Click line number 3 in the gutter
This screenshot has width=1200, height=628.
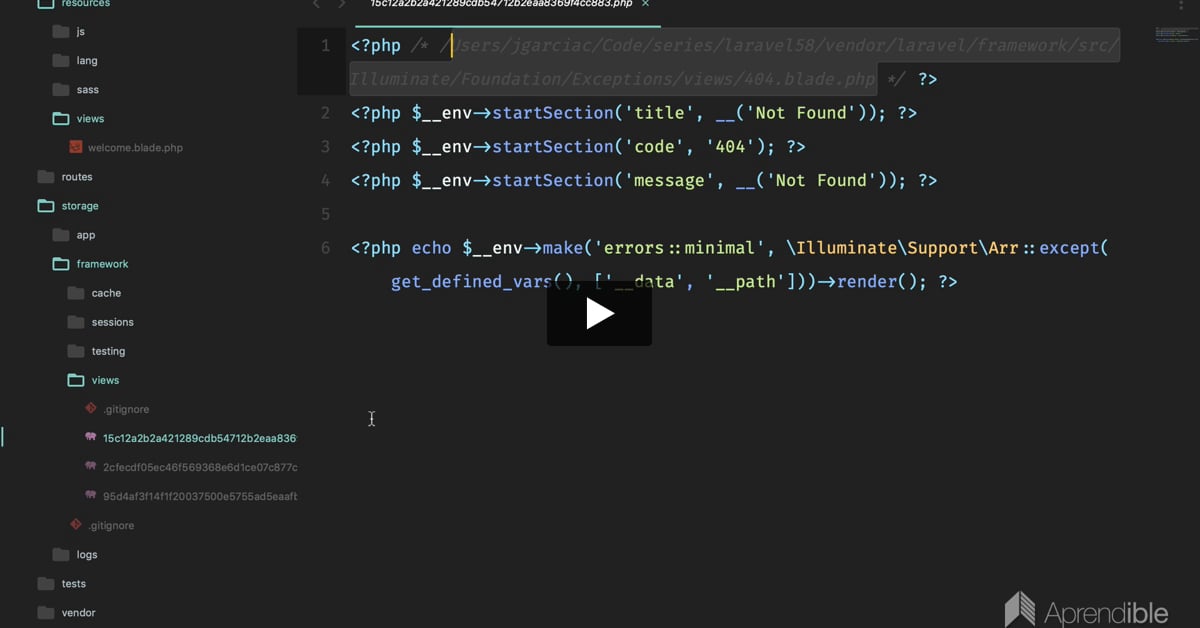(325, 147)
